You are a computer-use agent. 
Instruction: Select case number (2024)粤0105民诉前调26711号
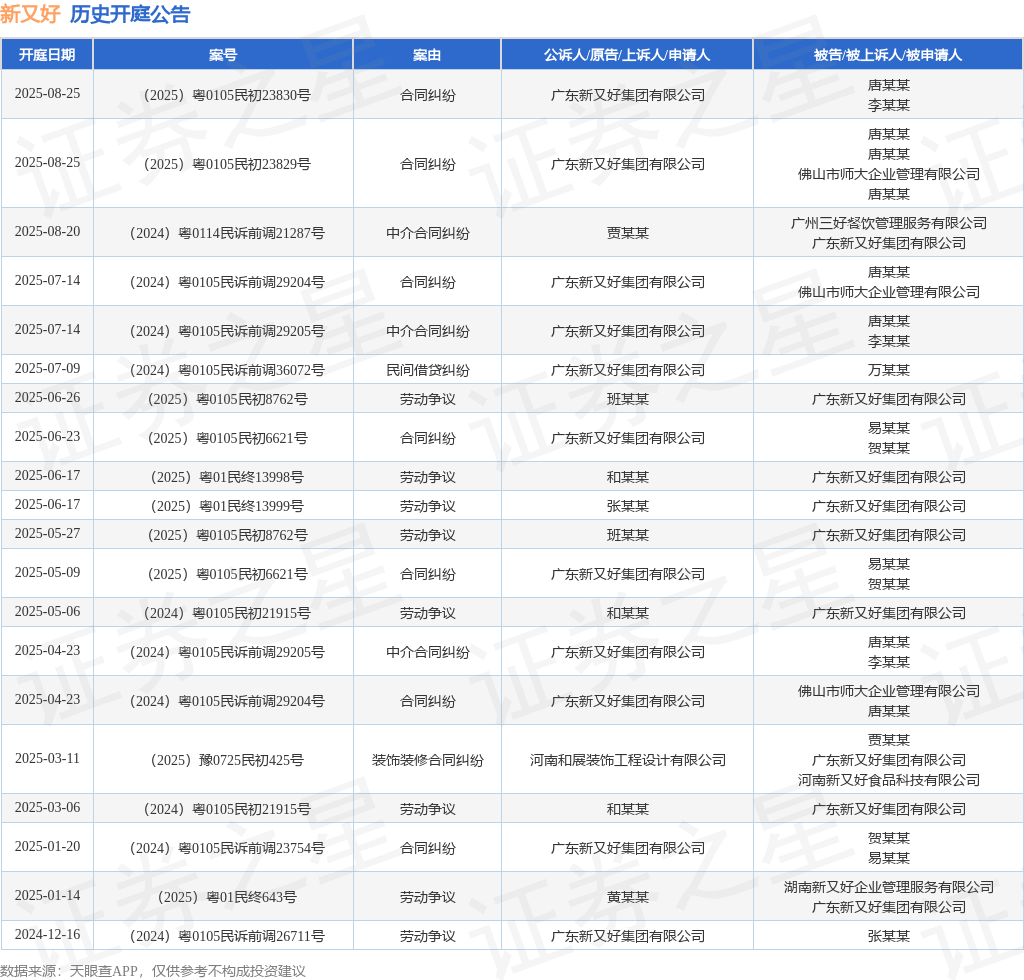point(227,936)
